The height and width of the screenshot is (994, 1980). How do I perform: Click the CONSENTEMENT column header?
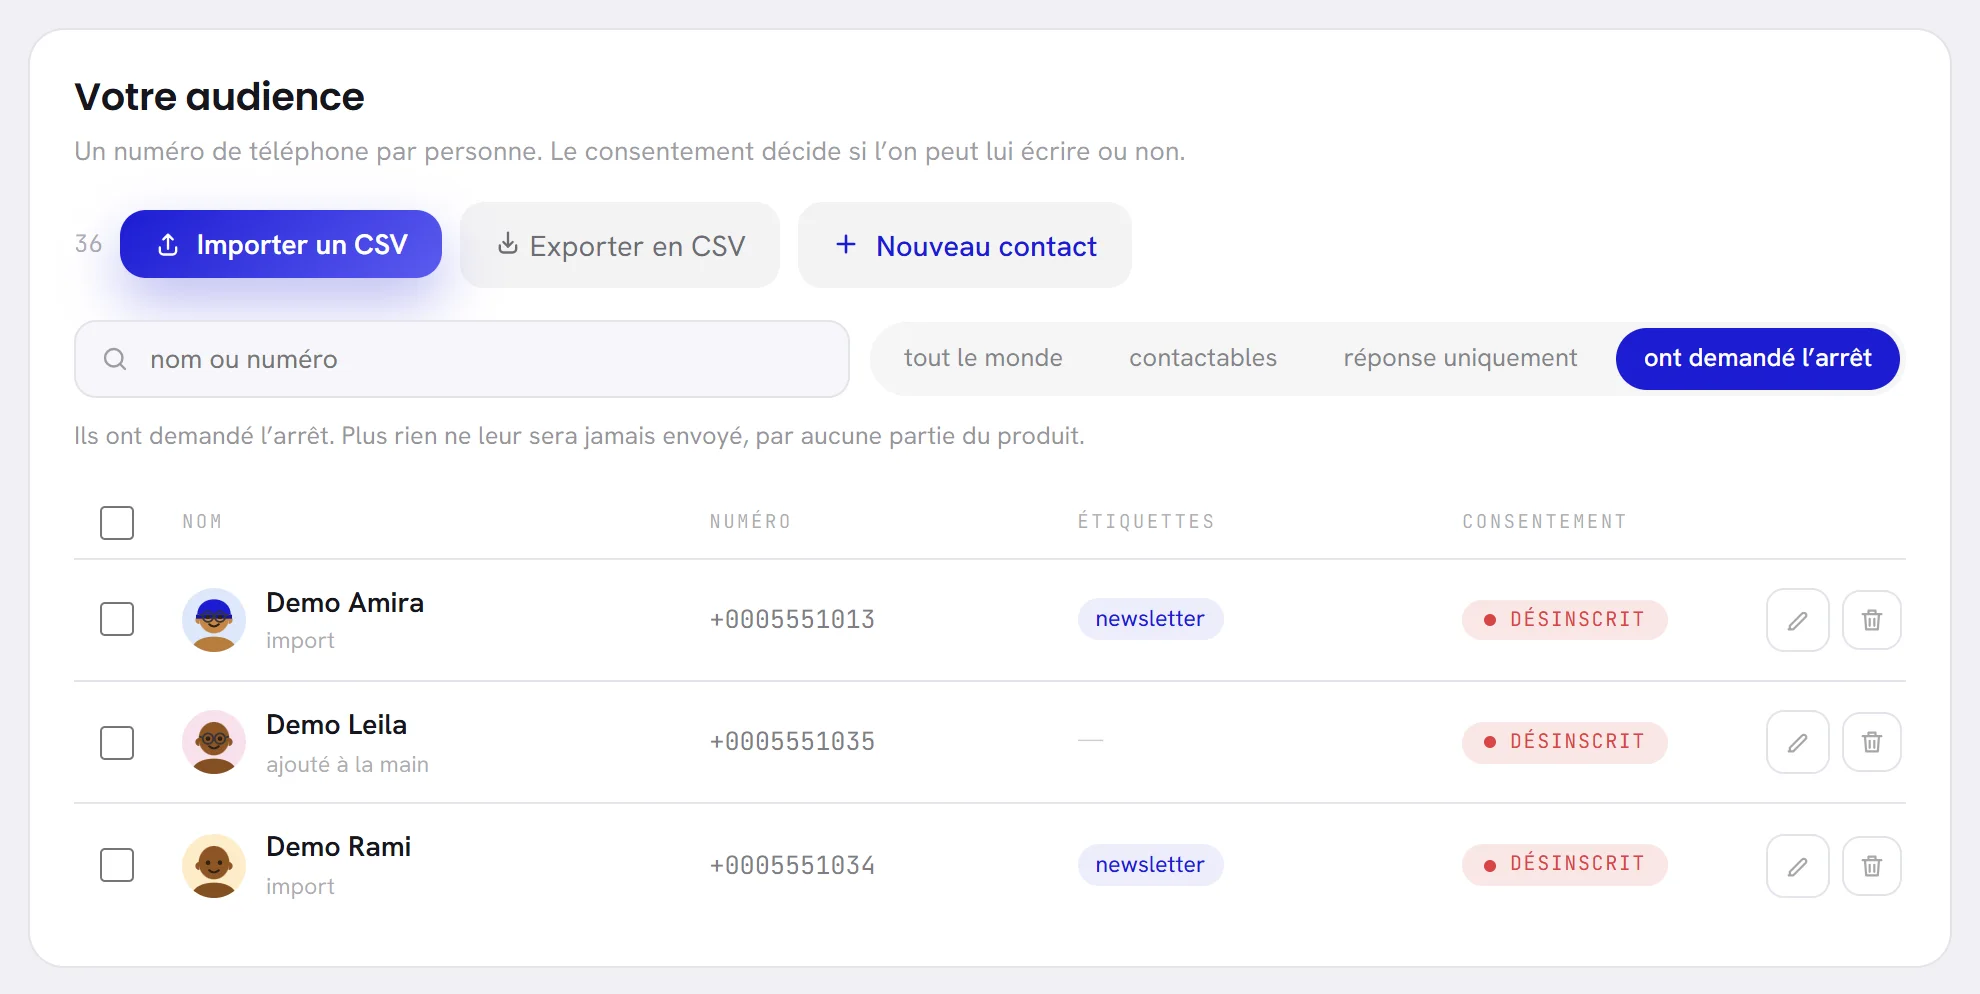(1544, 522)
